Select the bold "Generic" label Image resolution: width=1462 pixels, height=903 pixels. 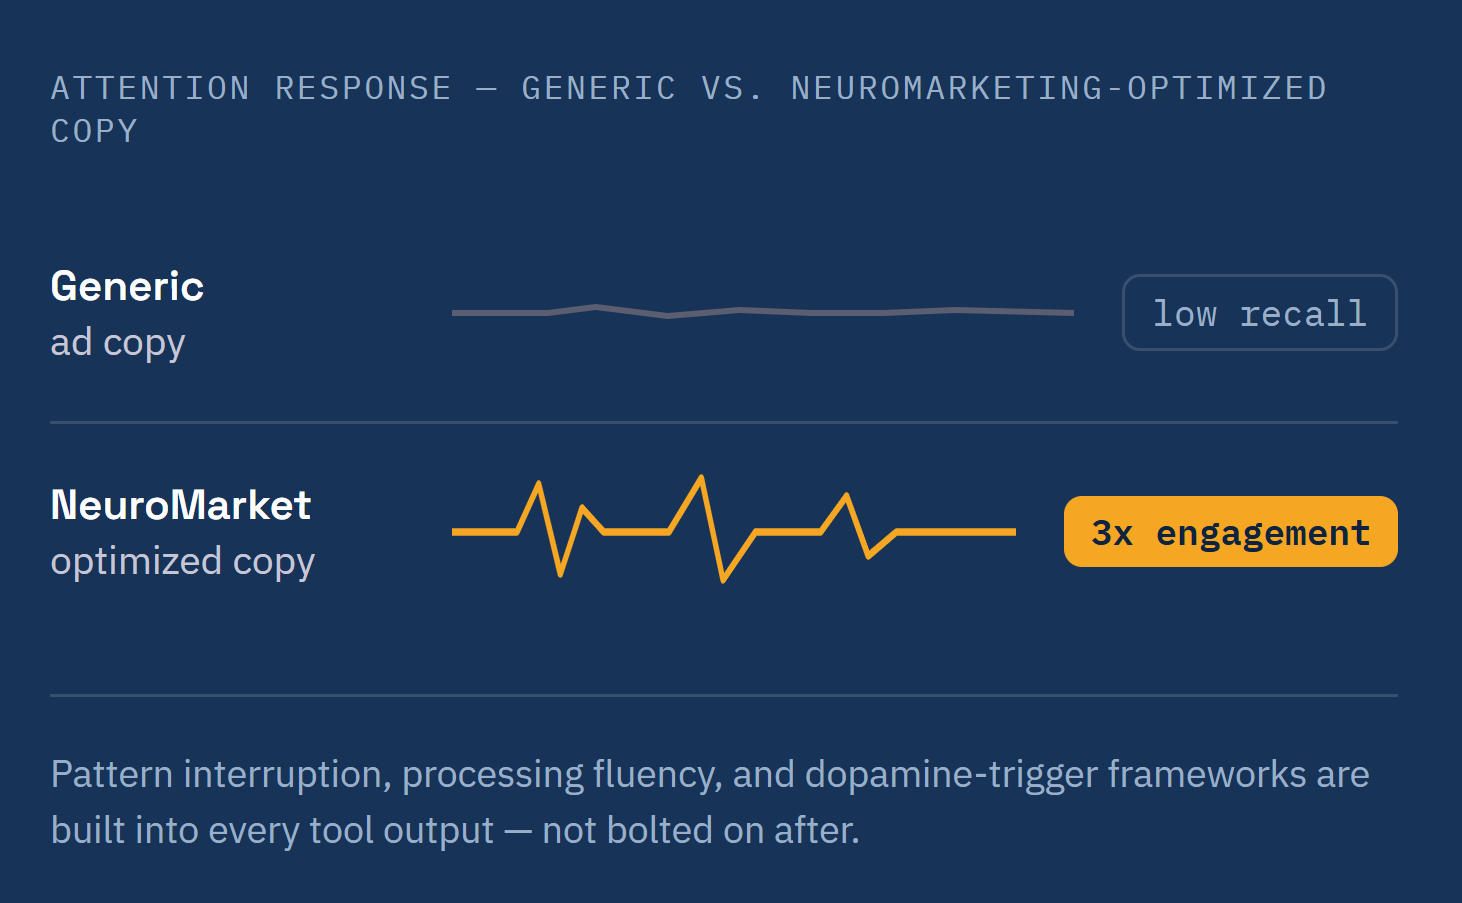point(127,287)
